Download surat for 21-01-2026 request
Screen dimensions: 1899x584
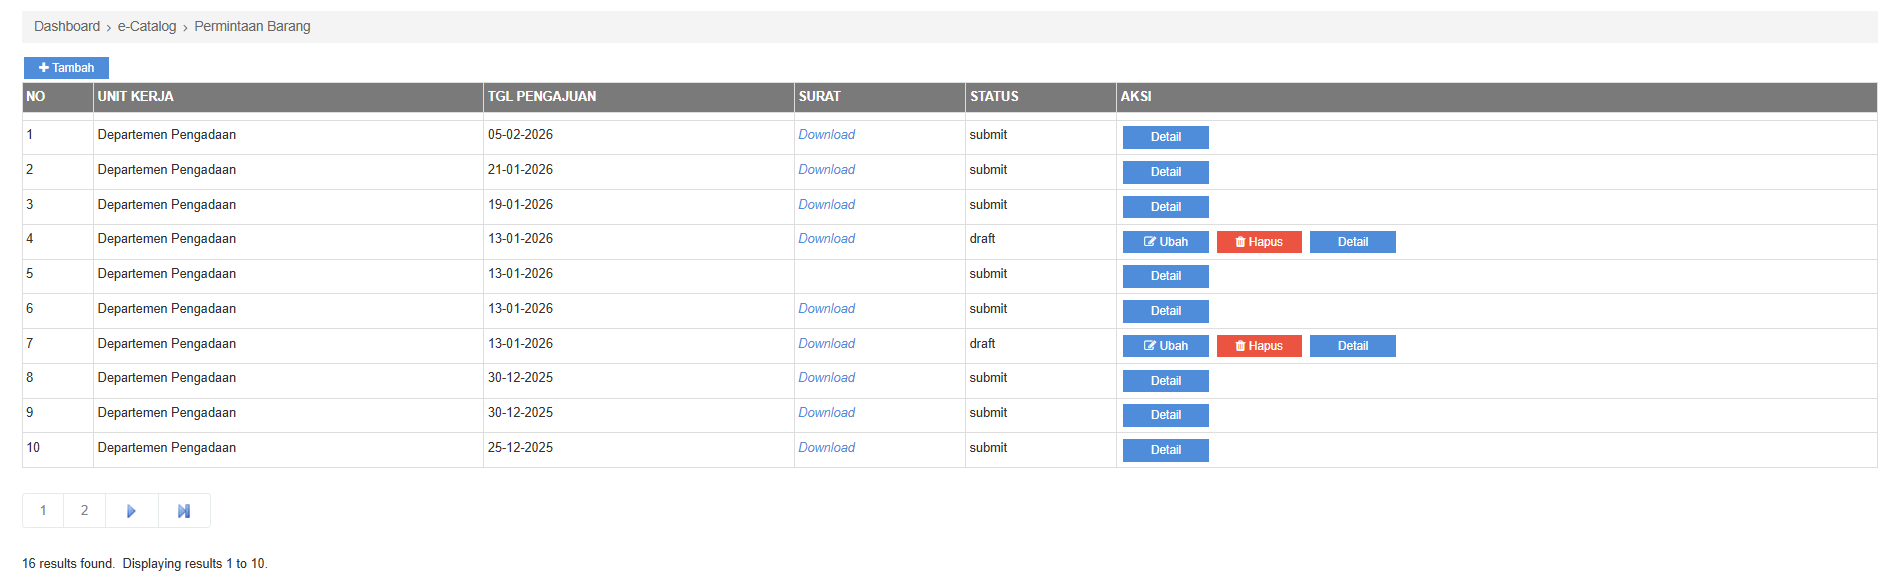[x=826, y=170]
